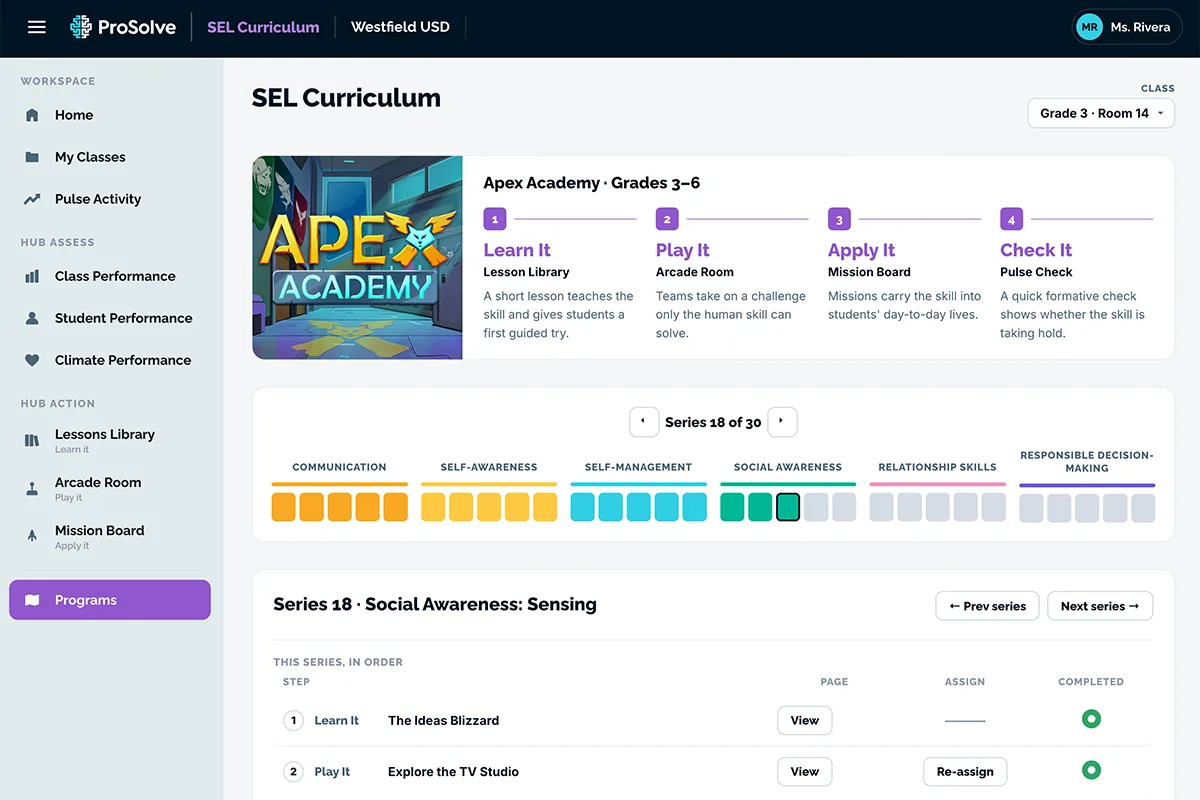Click the ProSolve wordmark
Screen dimensions: 1200x800
click(137, 27)
